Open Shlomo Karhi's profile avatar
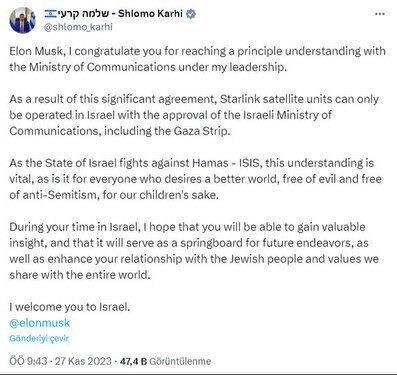 (x=22, y=20)
